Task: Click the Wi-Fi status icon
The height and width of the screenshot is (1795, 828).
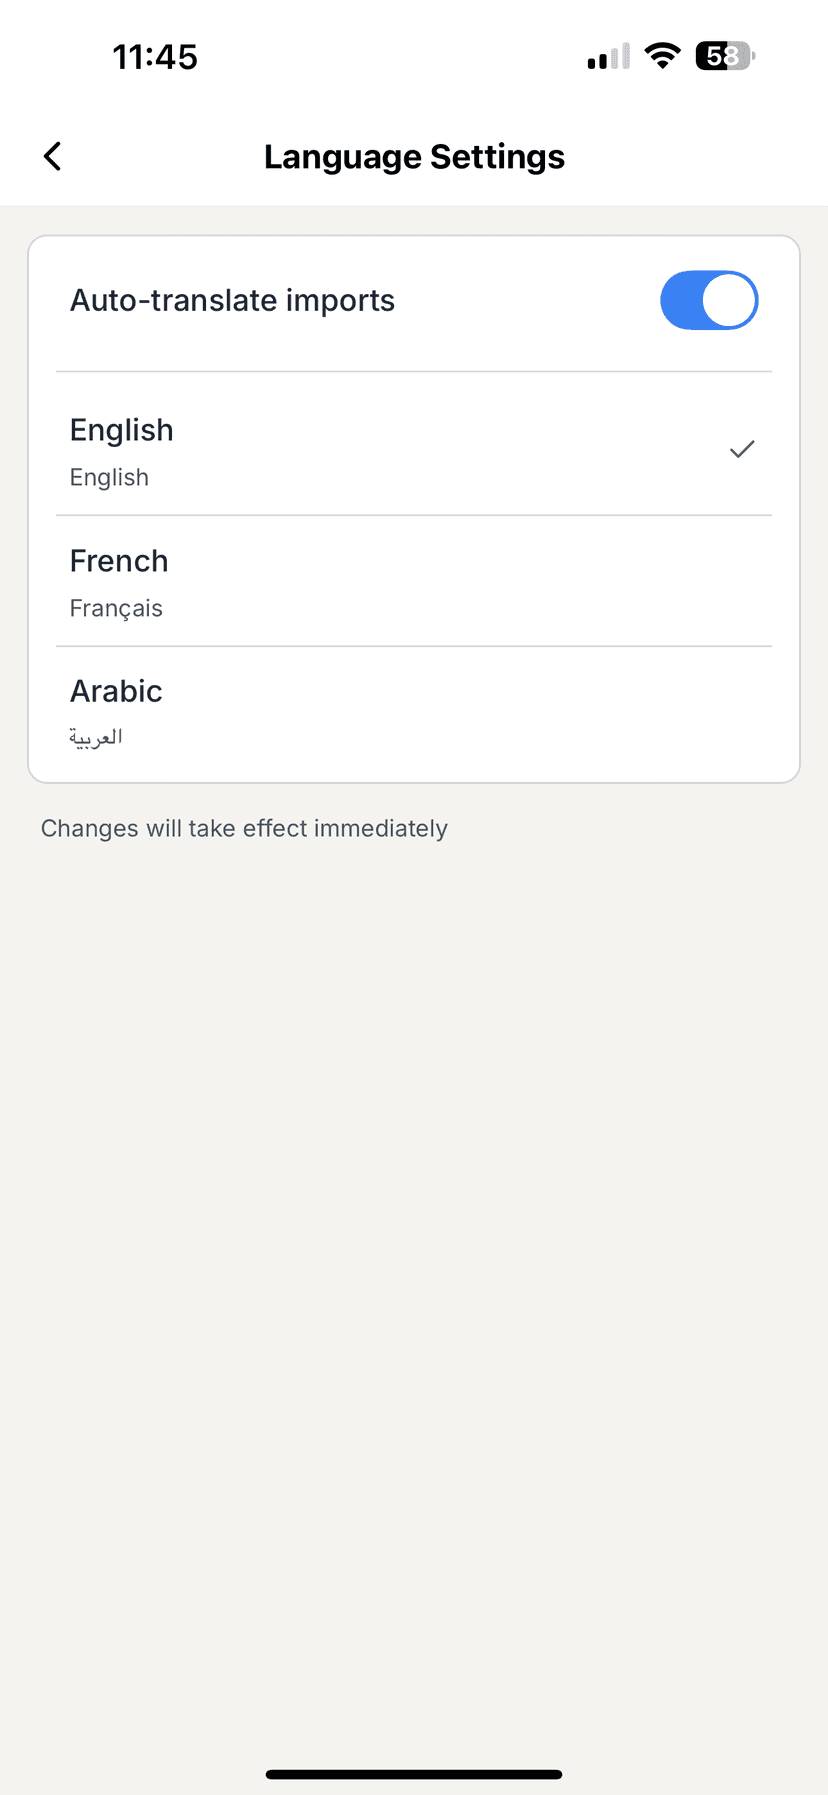Action: pyautogui.click(x=662, y=56)
